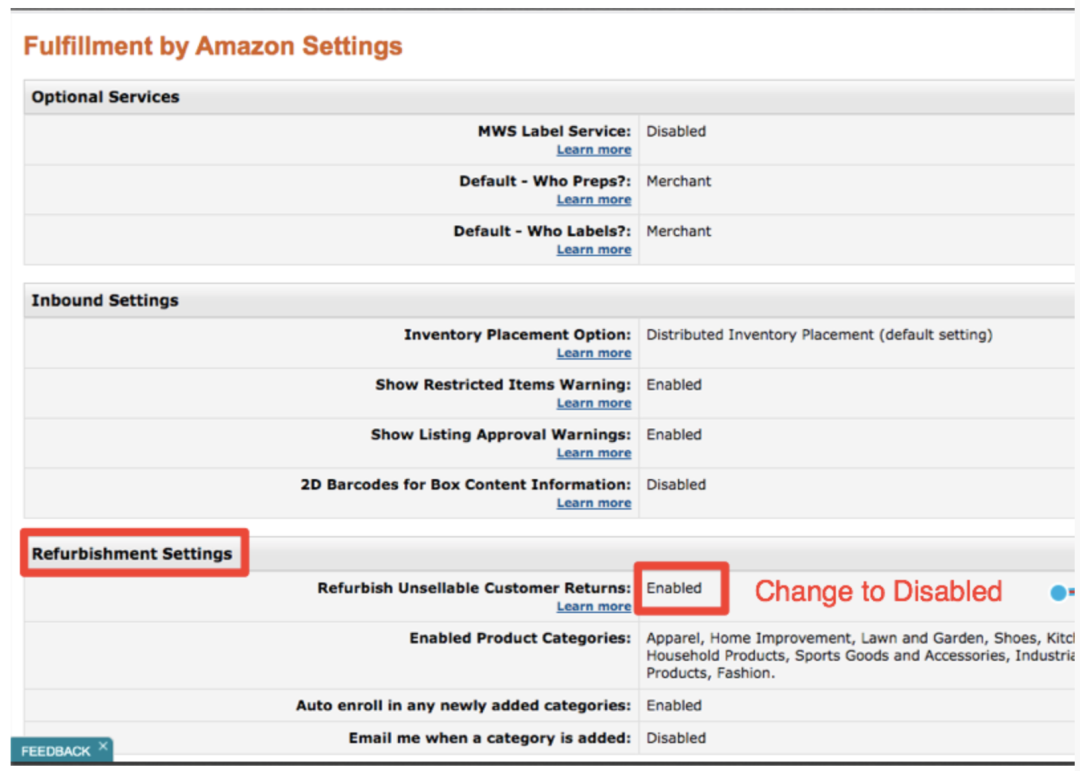
Task: Open Learn more for Show Listing Approval Warnings
Action: point(594,453)
